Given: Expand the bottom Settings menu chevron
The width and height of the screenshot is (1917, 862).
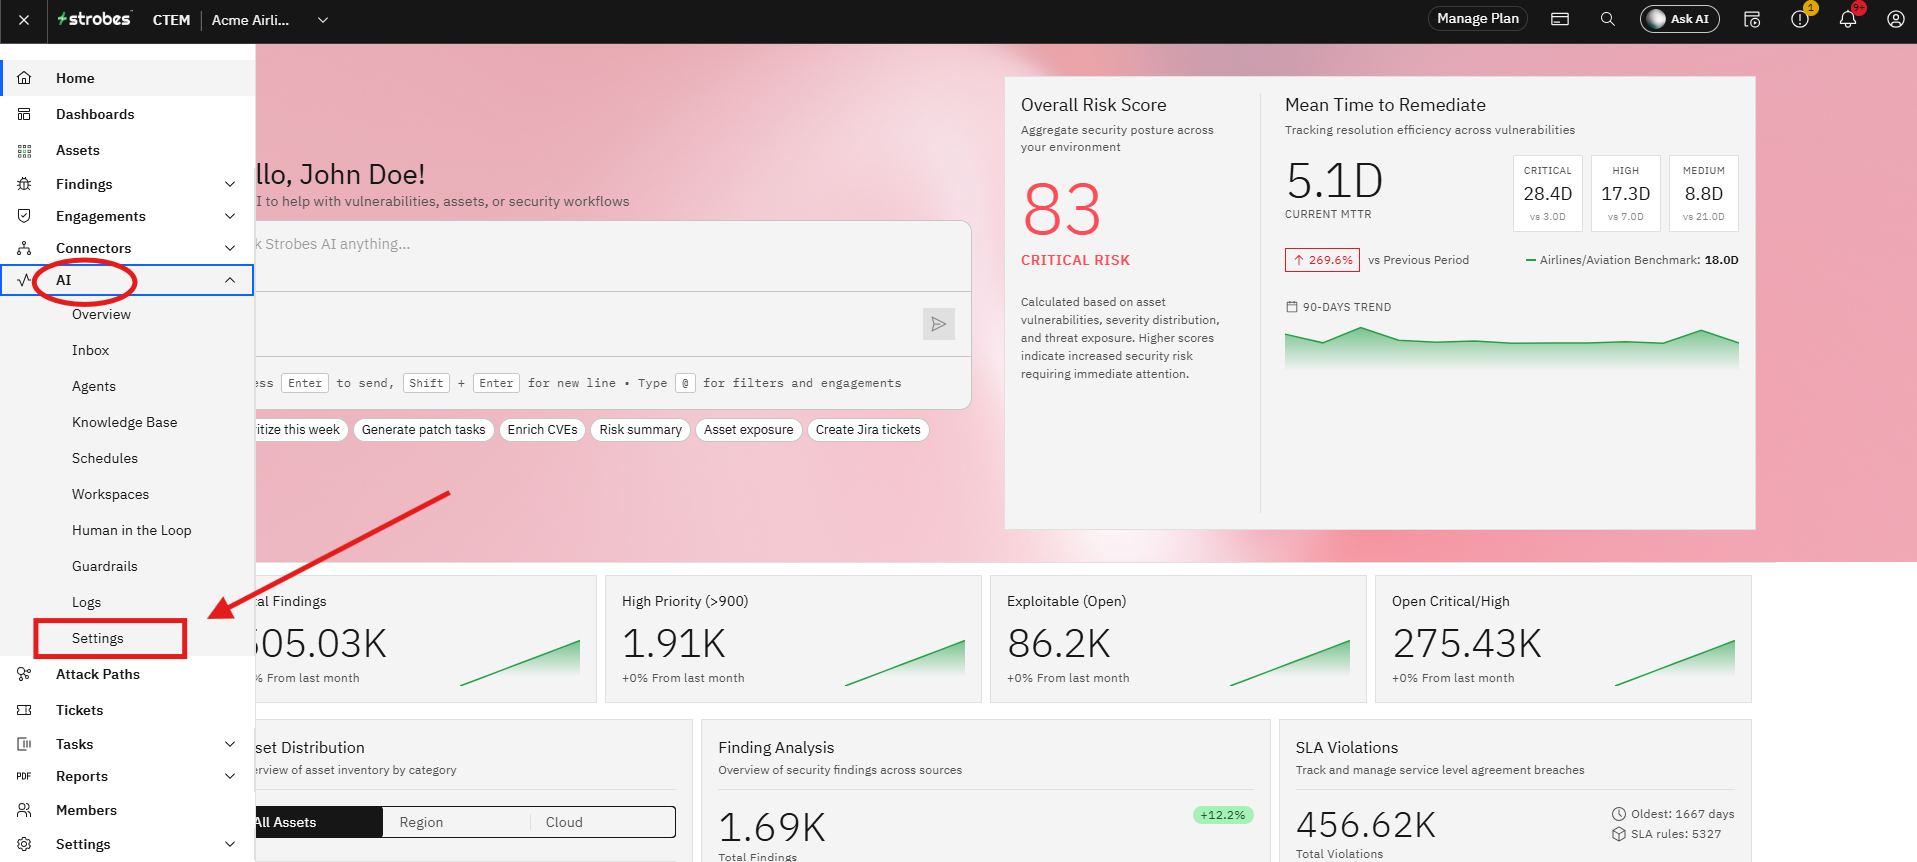Looking at the screenshot, I should coord(230,844).
